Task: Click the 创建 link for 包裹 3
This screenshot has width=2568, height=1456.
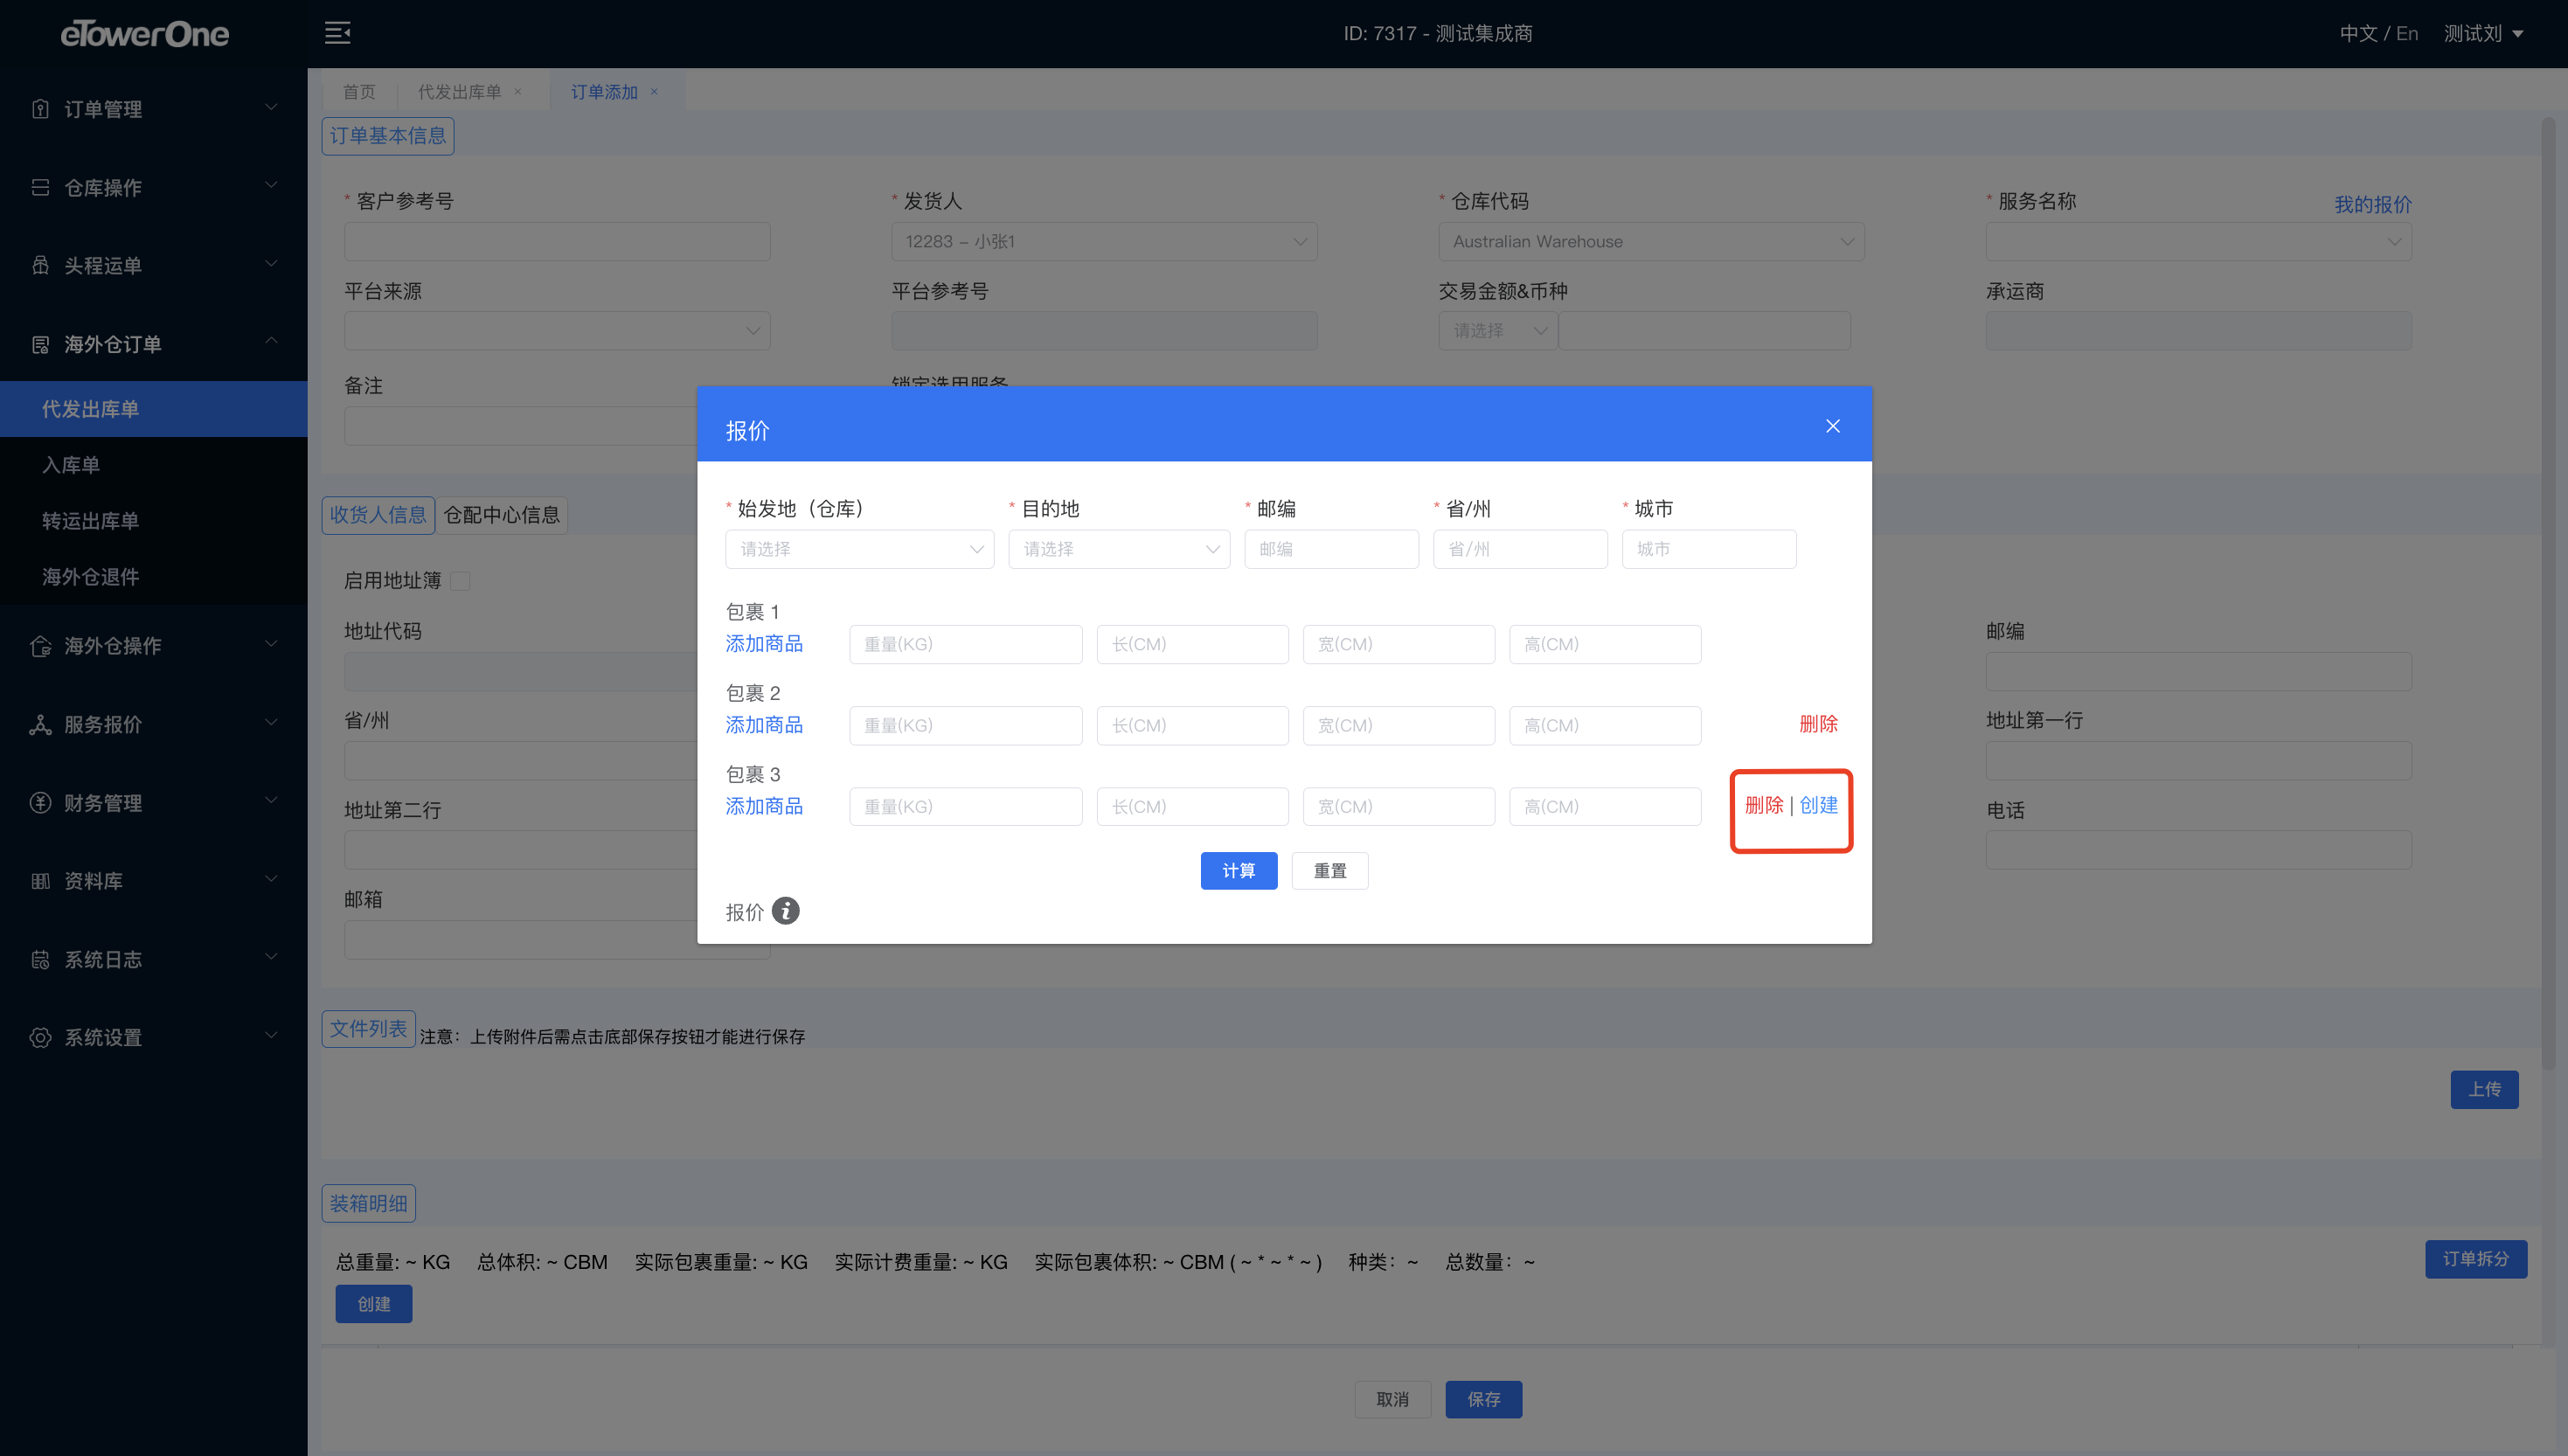Action: click(1818, 805)
